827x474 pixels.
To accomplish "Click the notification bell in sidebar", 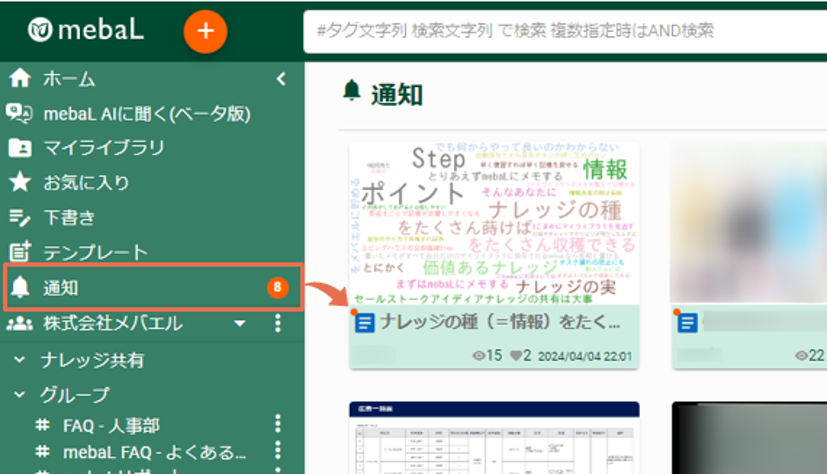I will pyautogui.click(x=20, y=287).
